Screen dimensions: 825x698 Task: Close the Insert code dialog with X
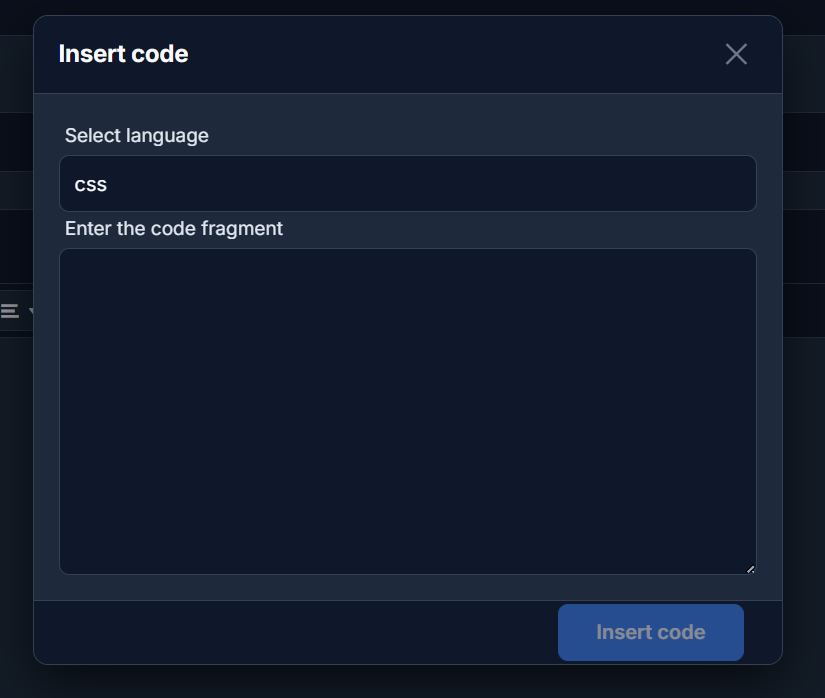tap(736, 54)
